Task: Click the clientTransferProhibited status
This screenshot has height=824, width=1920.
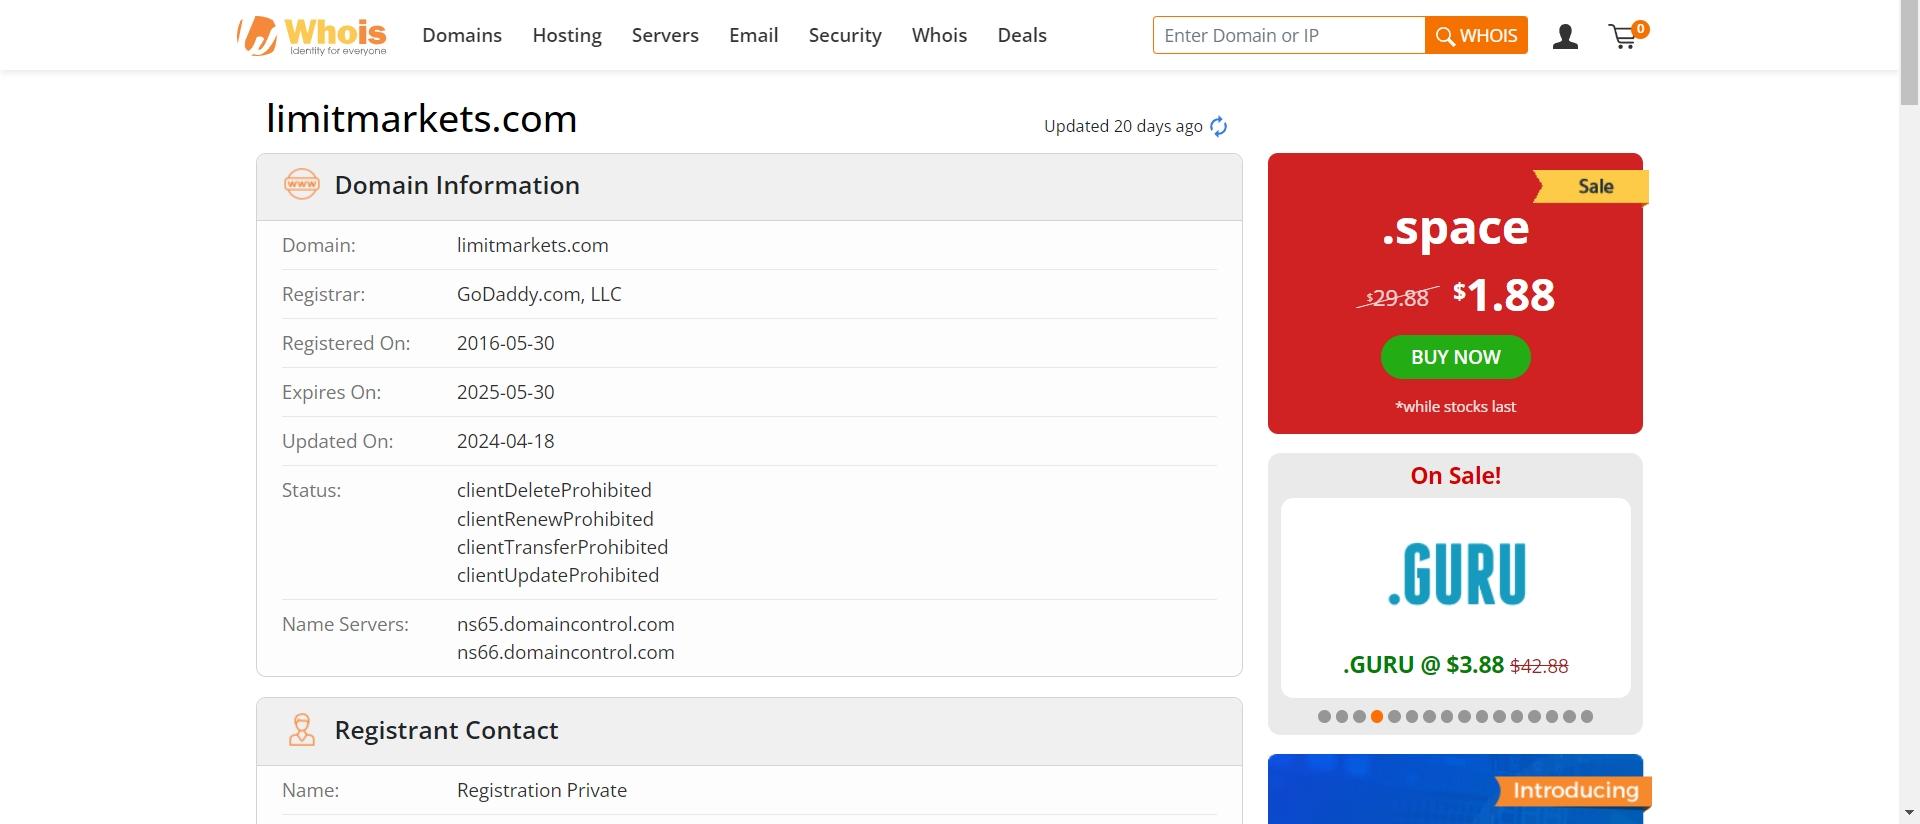Action: (562, 547)
